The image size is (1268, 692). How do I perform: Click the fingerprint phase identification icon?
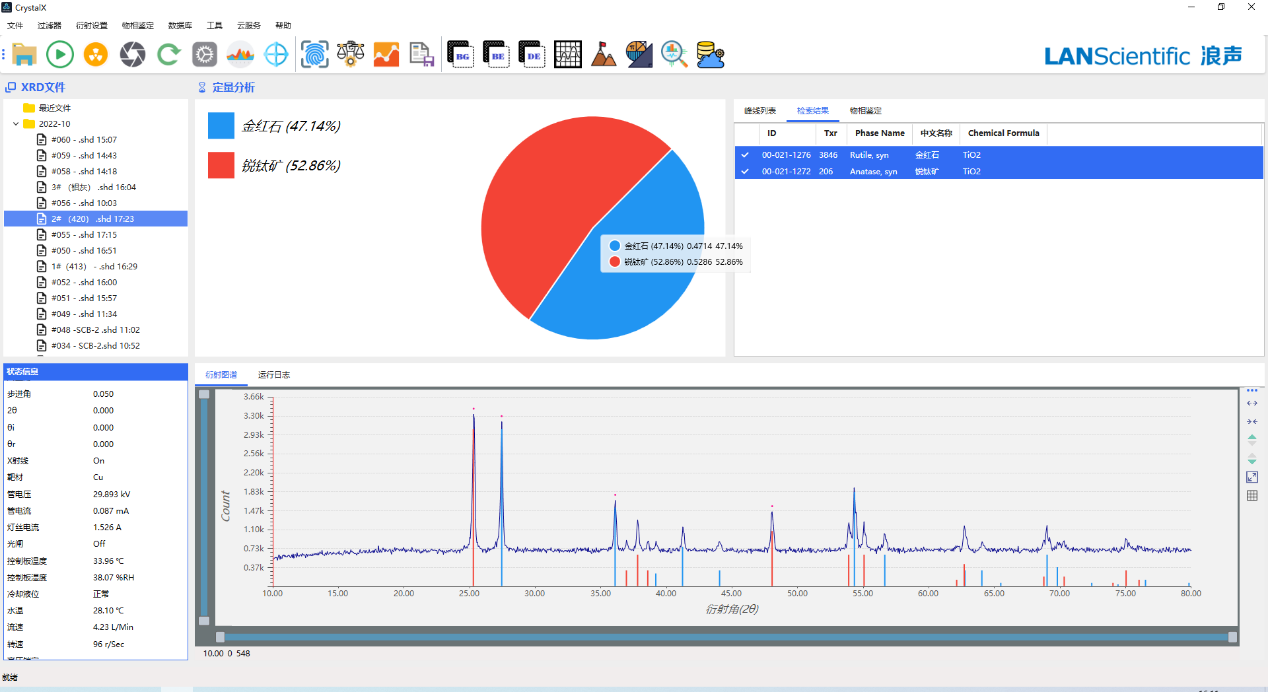315,55
